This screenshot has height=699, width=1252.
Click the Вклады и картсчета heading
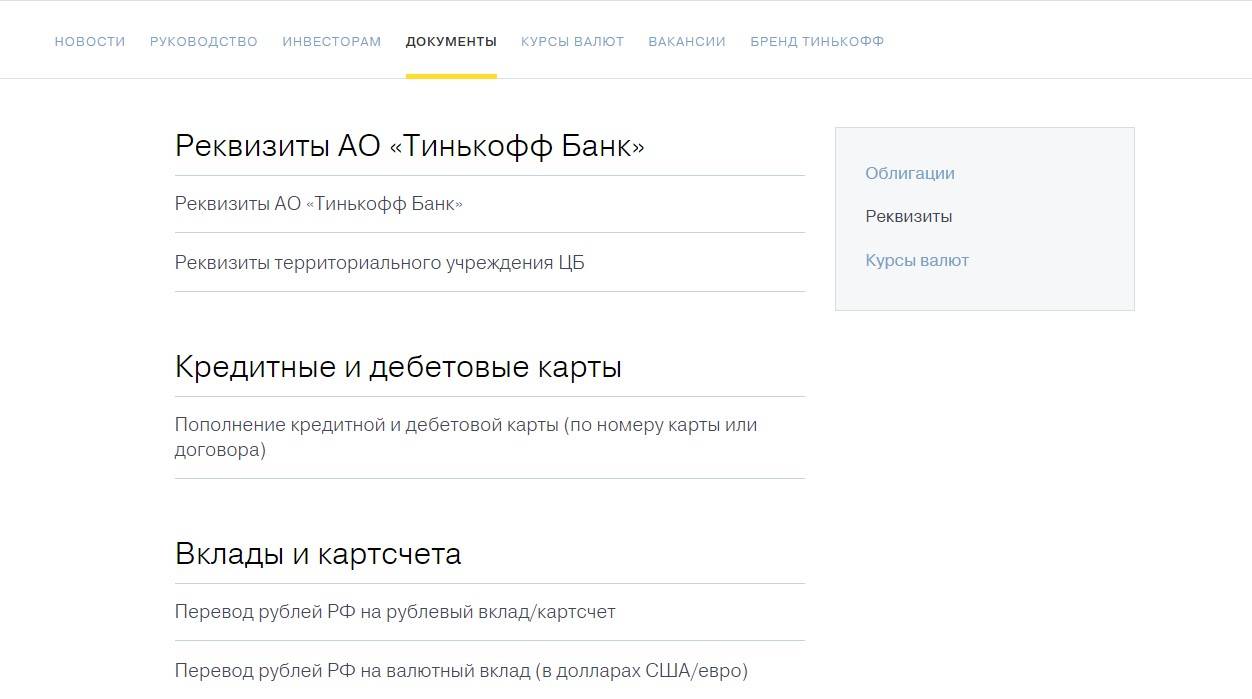click(x=318, y=554)
